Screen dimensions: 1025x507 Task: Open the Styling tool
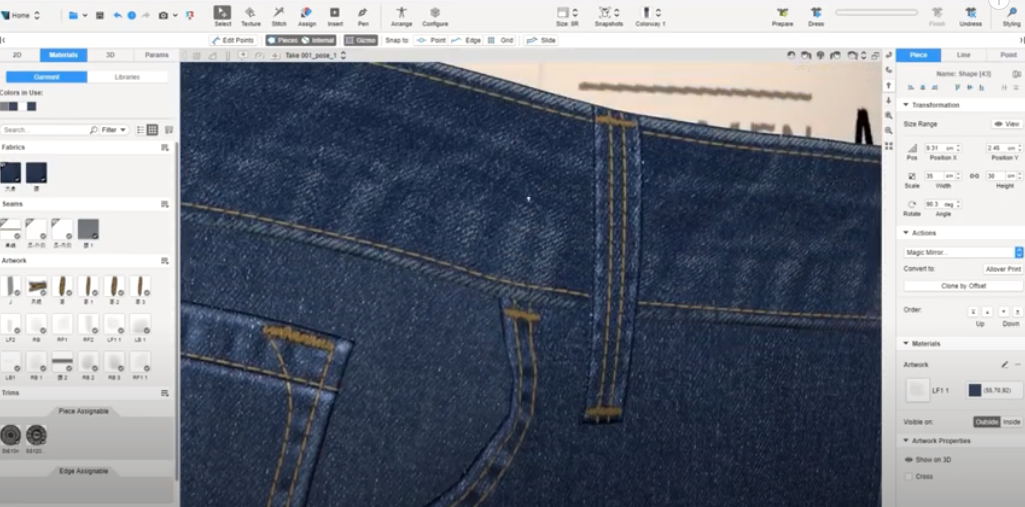click(1011, 15)
